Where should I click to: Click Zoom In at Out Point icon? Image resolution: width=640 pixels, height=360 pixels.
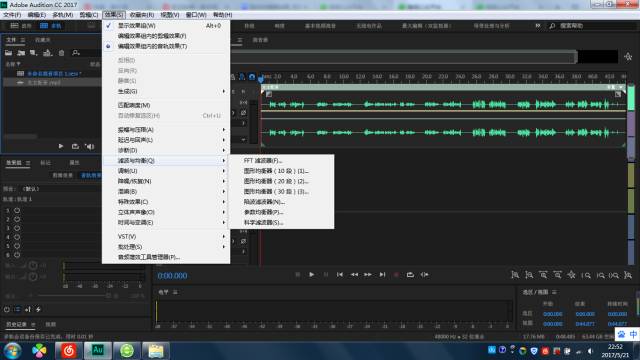(x=600, y=275)
